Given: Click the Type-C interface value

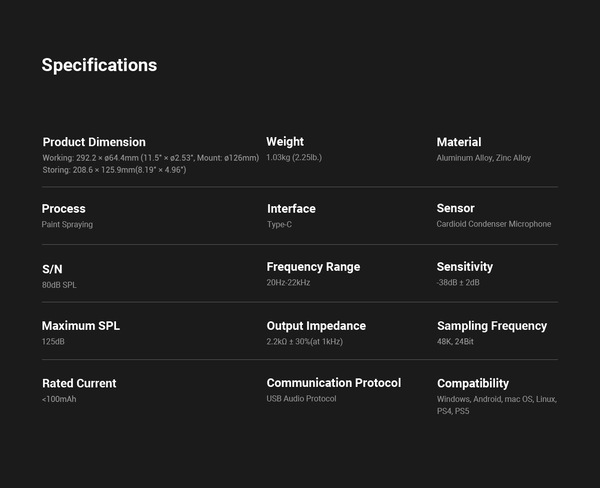Looking at the screenshot, I should [x=279, y=224].
